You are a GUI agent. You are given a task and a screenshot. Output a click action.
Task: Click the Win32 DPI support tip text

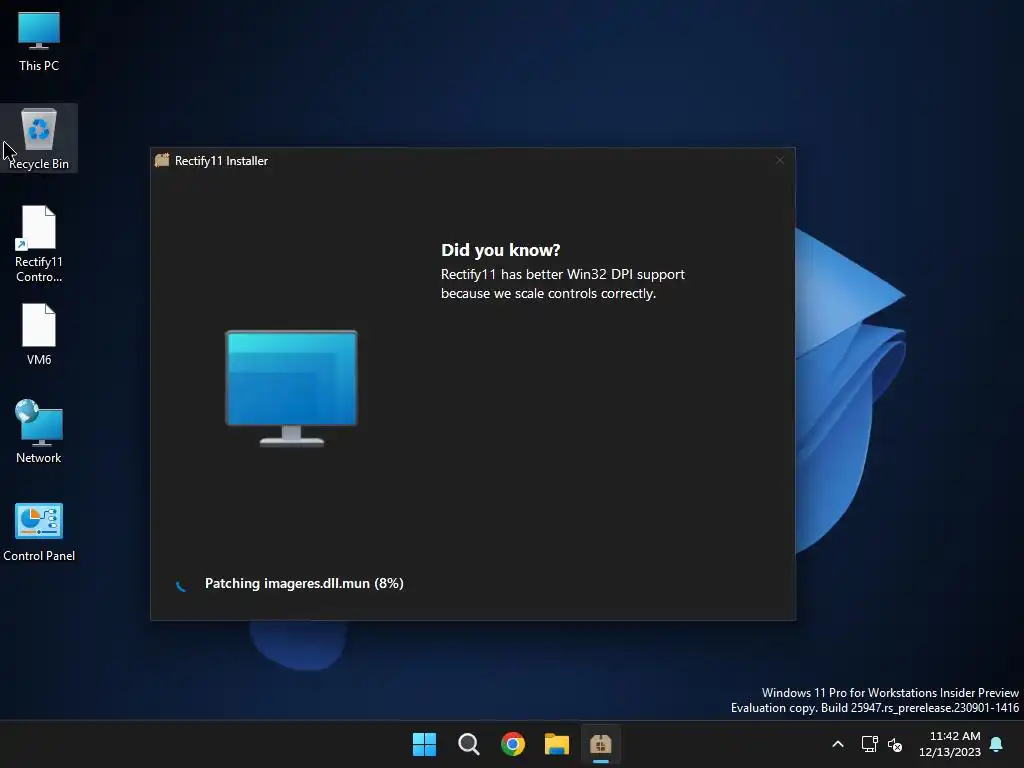pos(563,284)
